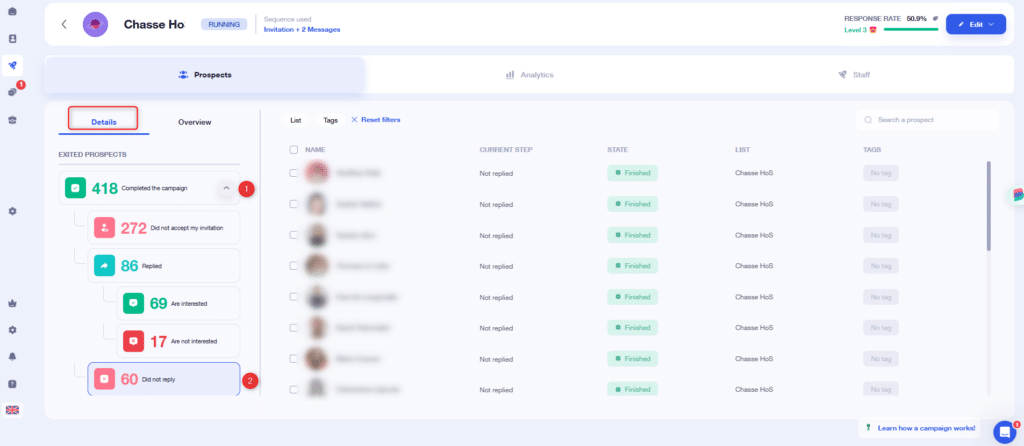Click the No tag chip in the first row
Screen dimensions: 1024x446
pos(881,173)
